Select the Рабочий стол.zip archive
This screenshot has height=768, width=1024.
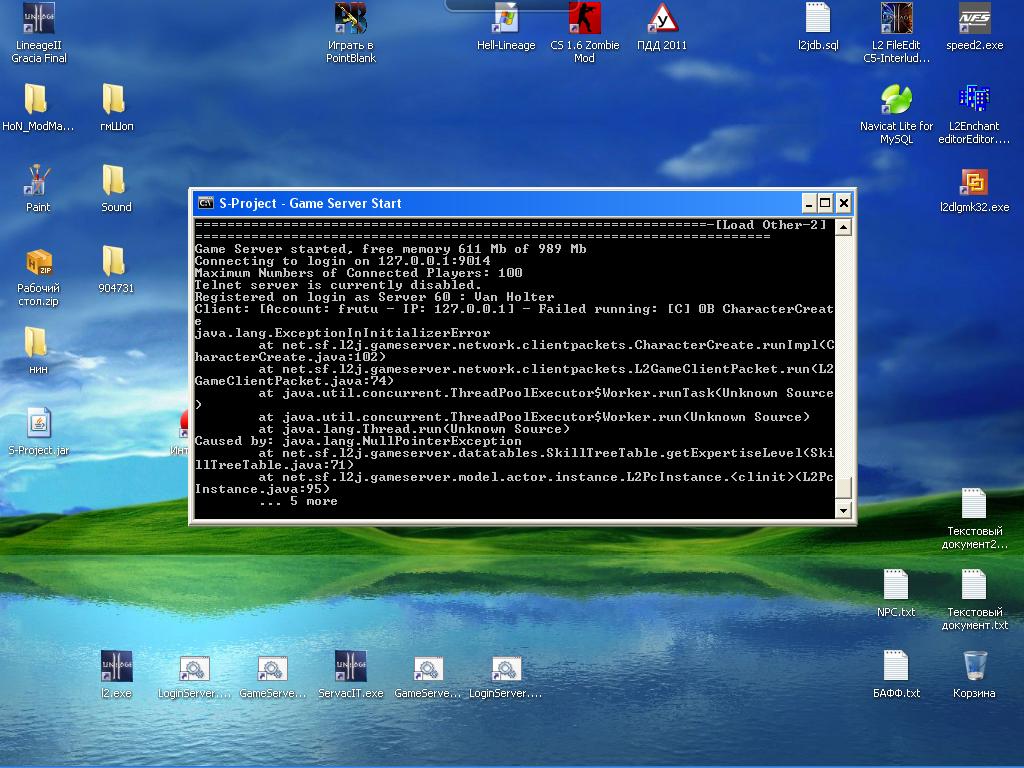[x=39, y=263]
